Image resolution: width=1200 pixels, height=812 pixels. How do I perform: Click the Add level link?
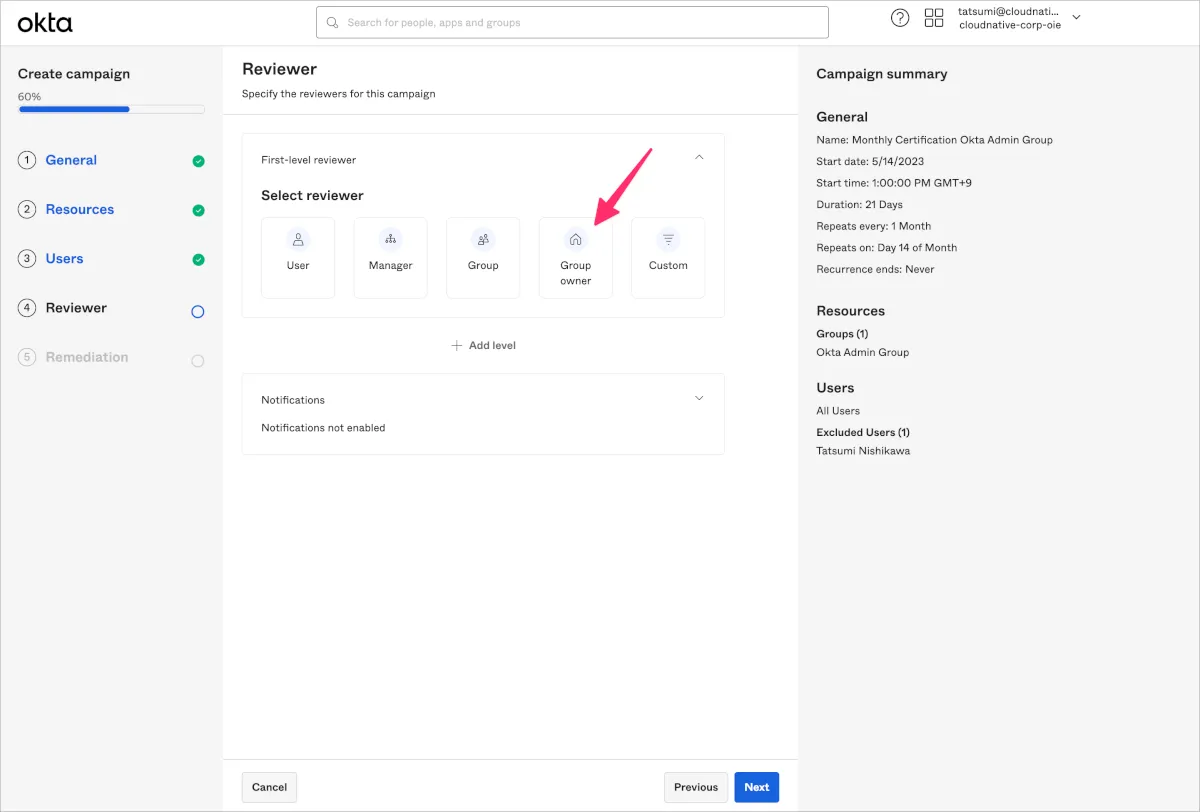click(x=484, y=345)
